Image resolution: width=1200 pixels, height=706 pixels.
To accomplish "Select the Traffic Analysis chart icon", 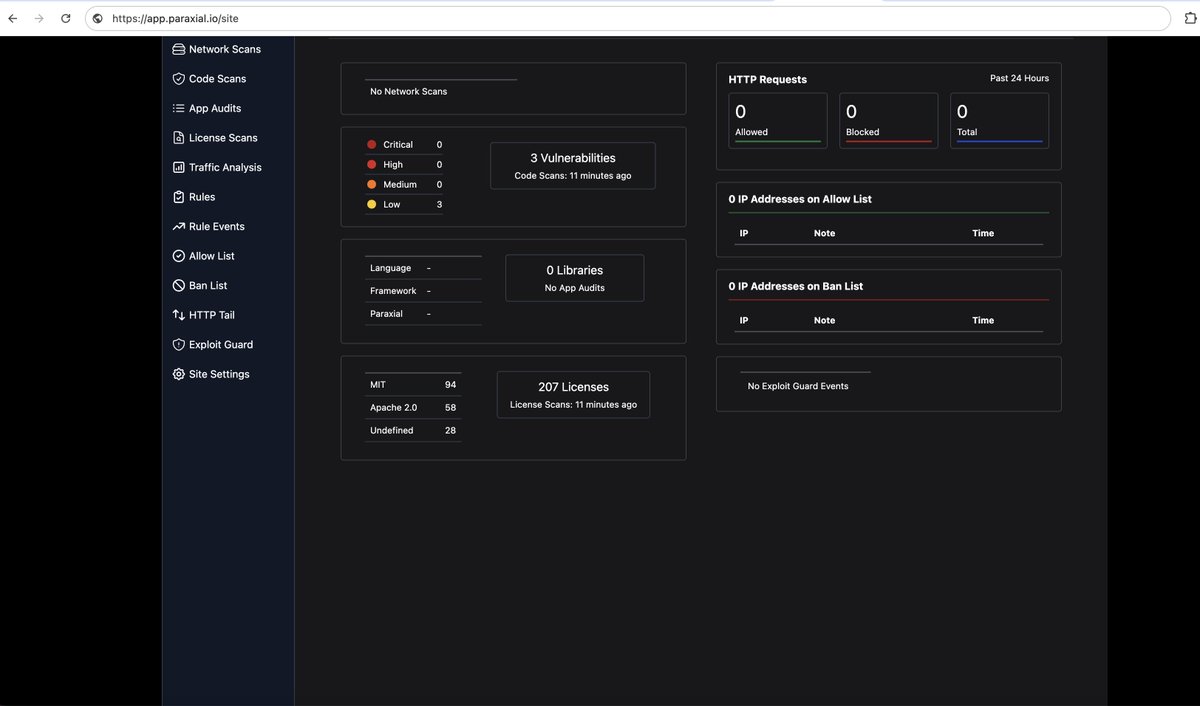I will [x=178, y=167].
